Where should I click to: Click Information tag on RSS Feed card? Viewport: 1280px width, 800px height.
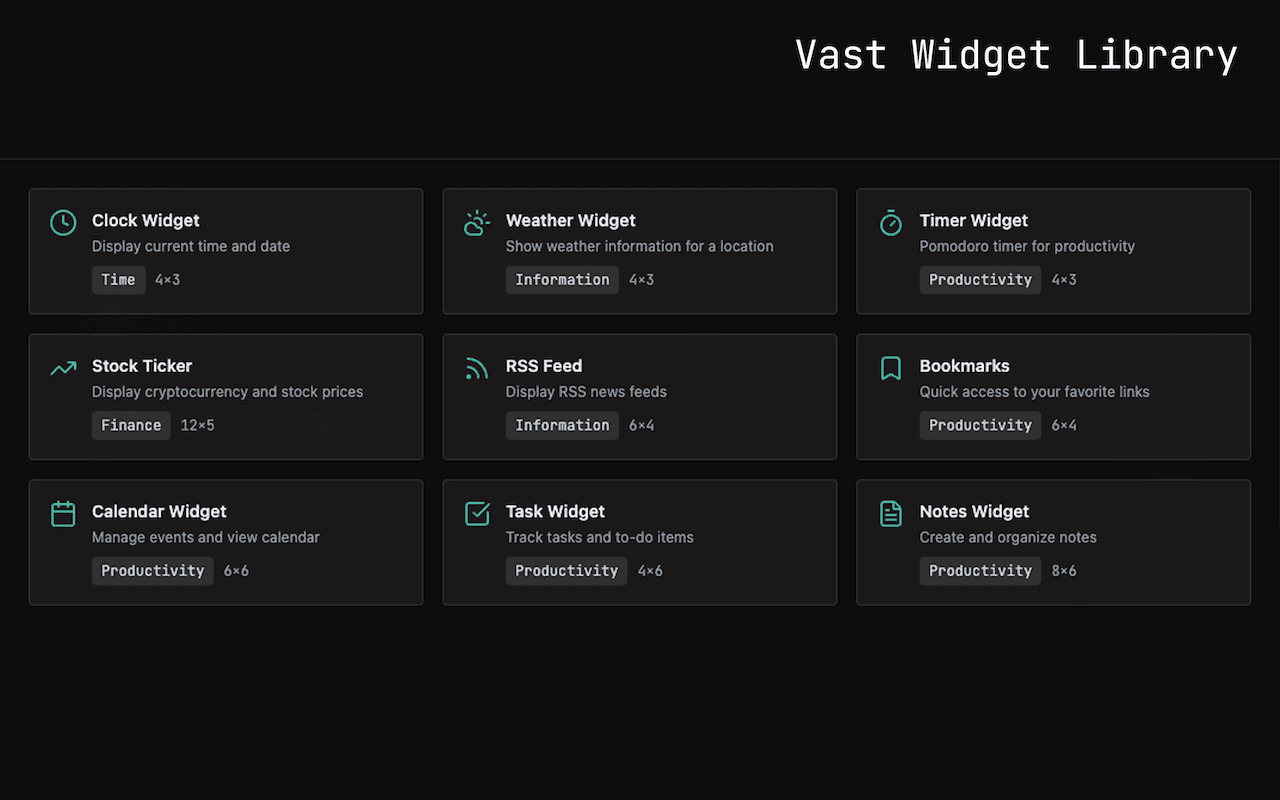[562, 425]
